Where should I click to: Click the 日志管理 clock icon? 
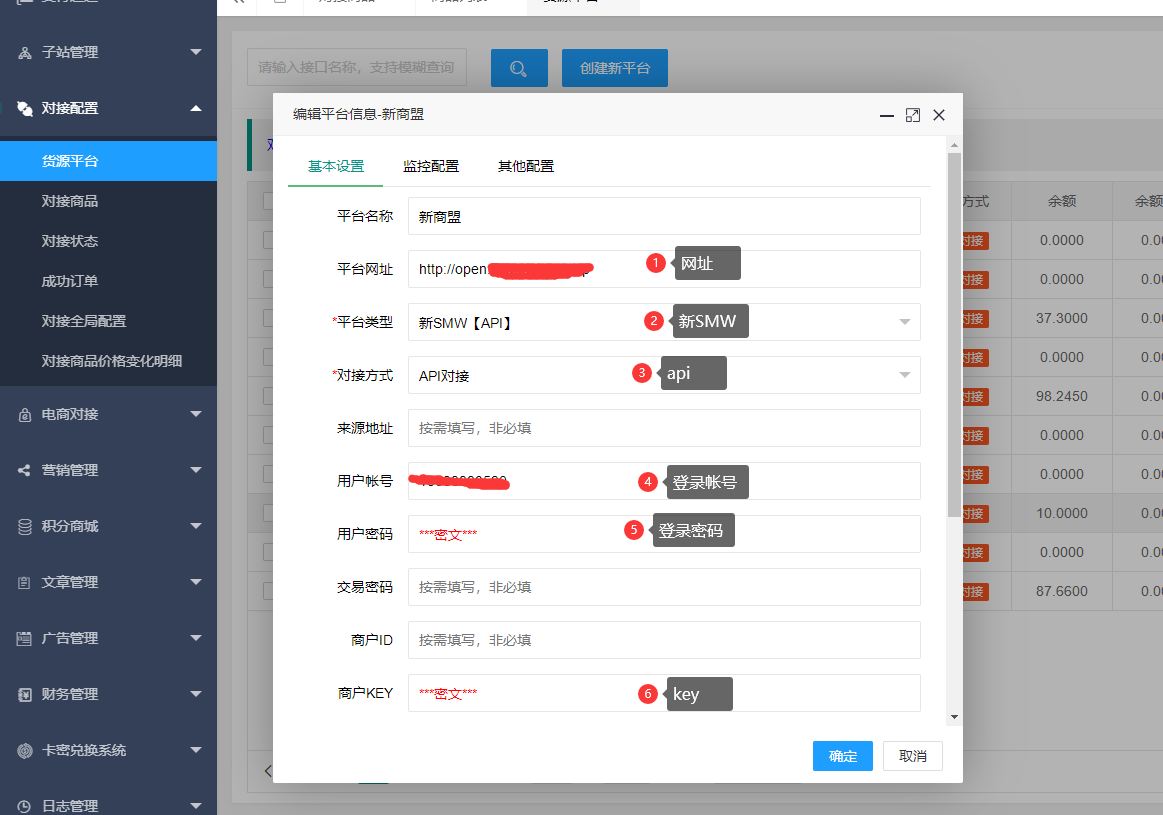coord(24,806)
